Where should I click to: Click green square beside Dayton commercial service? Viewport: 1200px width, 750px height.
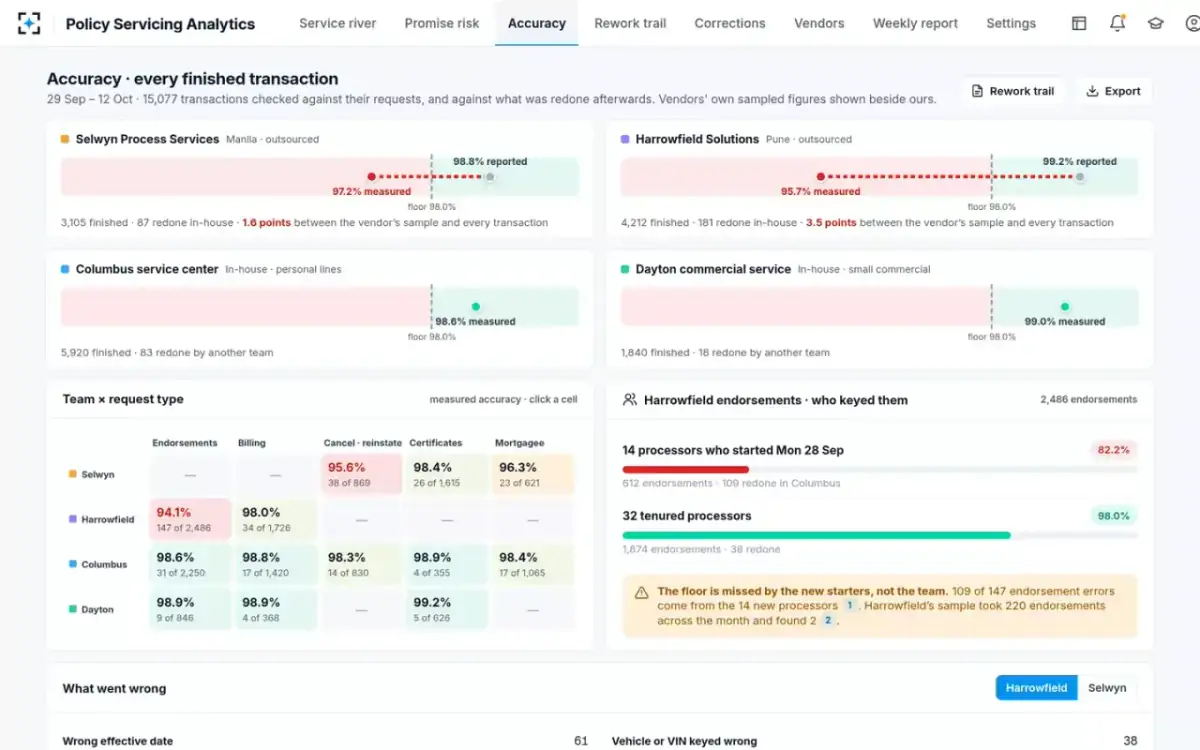(x=625, y=270)
